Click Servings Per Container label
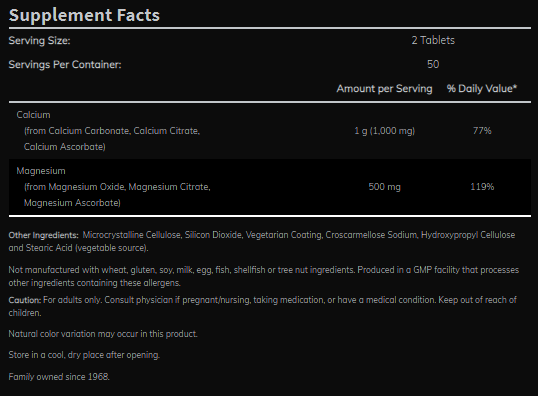 coord(65,65)
